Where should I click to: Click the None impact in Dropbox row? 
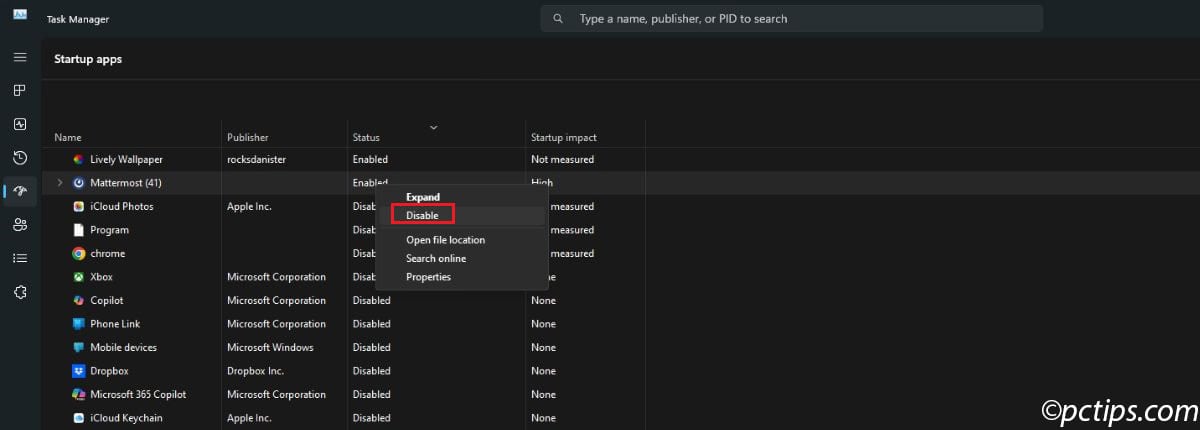543,371
